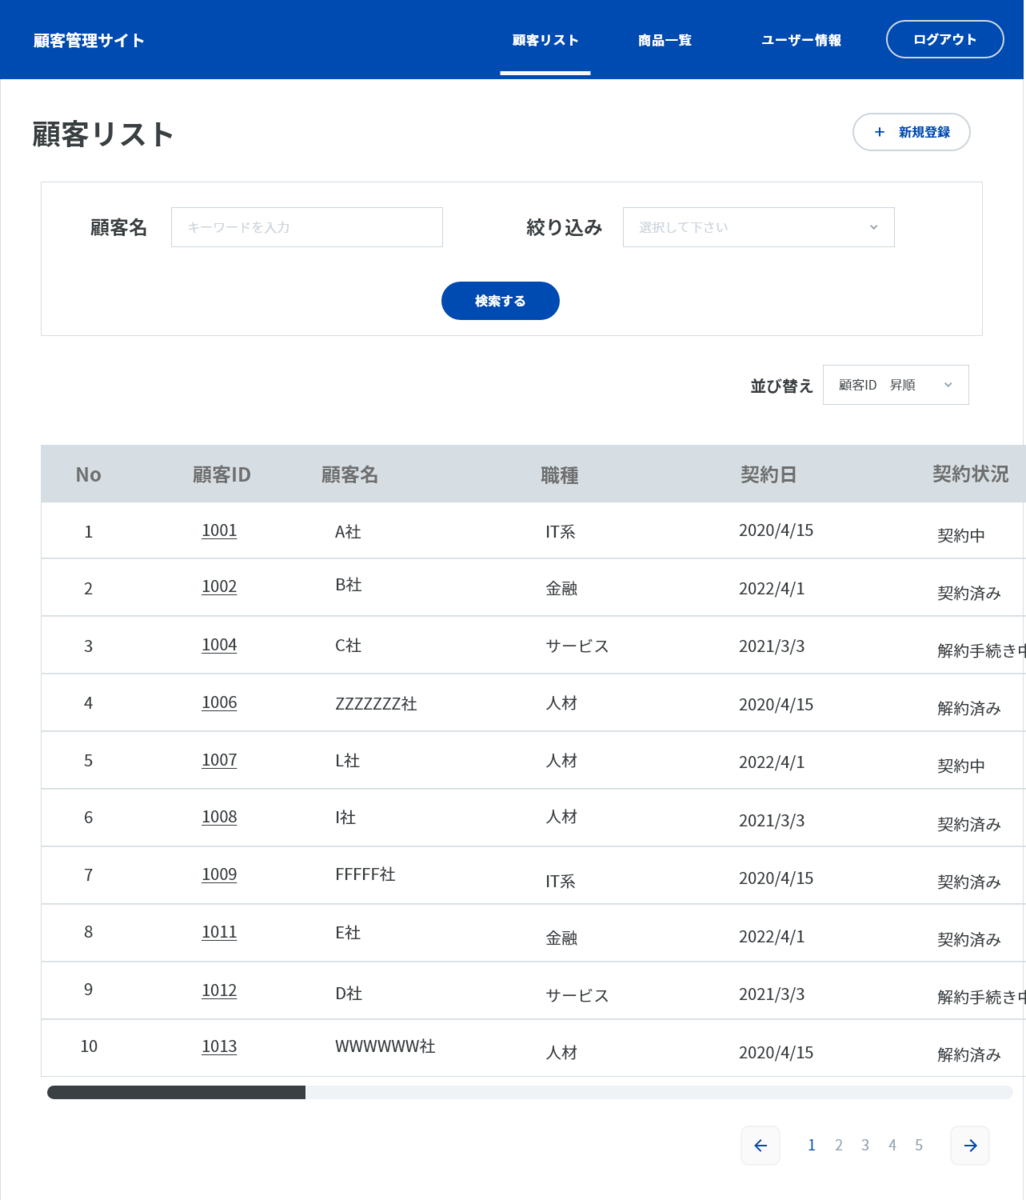Open the 並び替え sort order dropdown

tap(895, 384)
